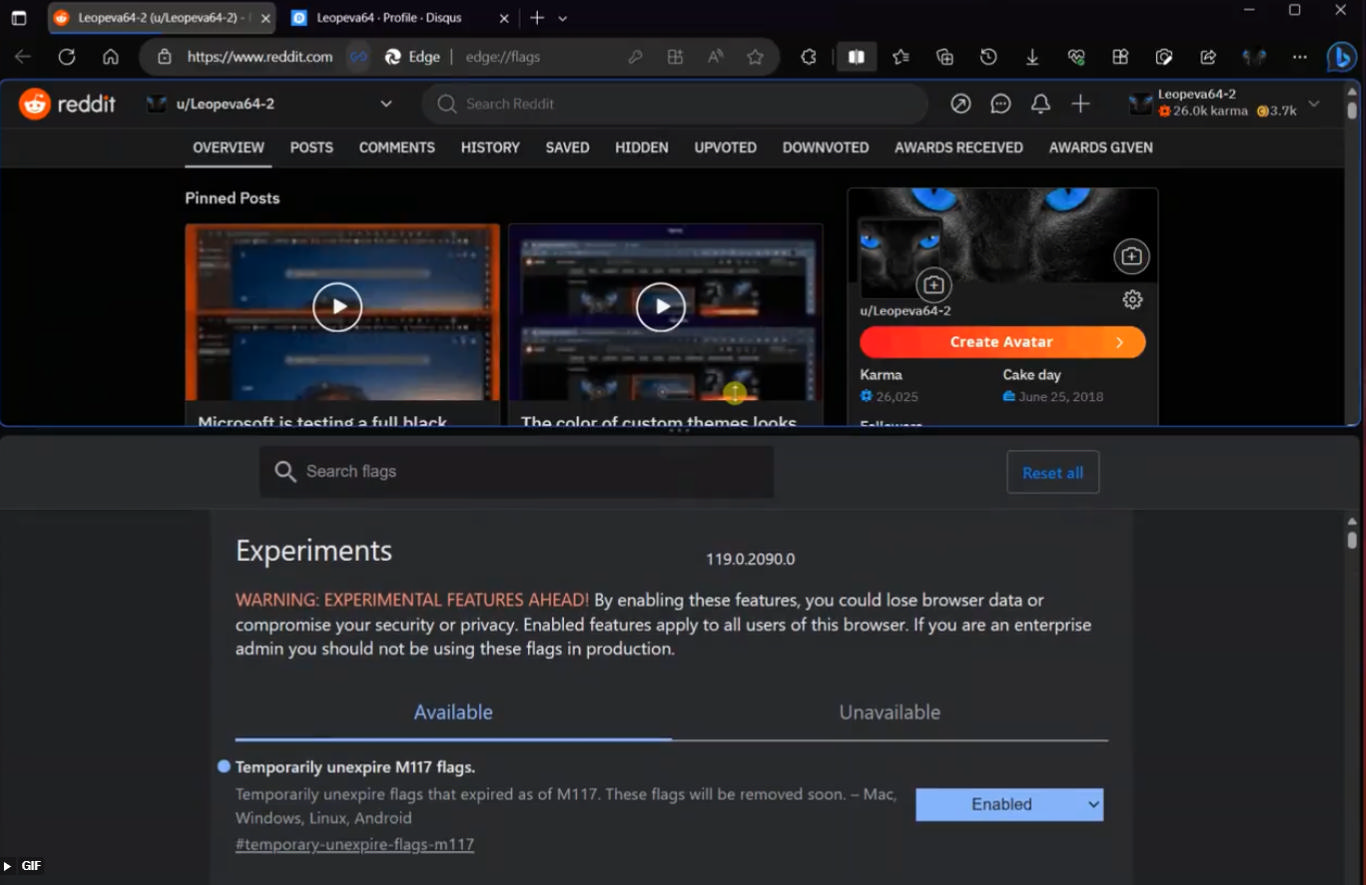
Task: Open the Bing Copilot sidebar icon
Action: 1341,57
